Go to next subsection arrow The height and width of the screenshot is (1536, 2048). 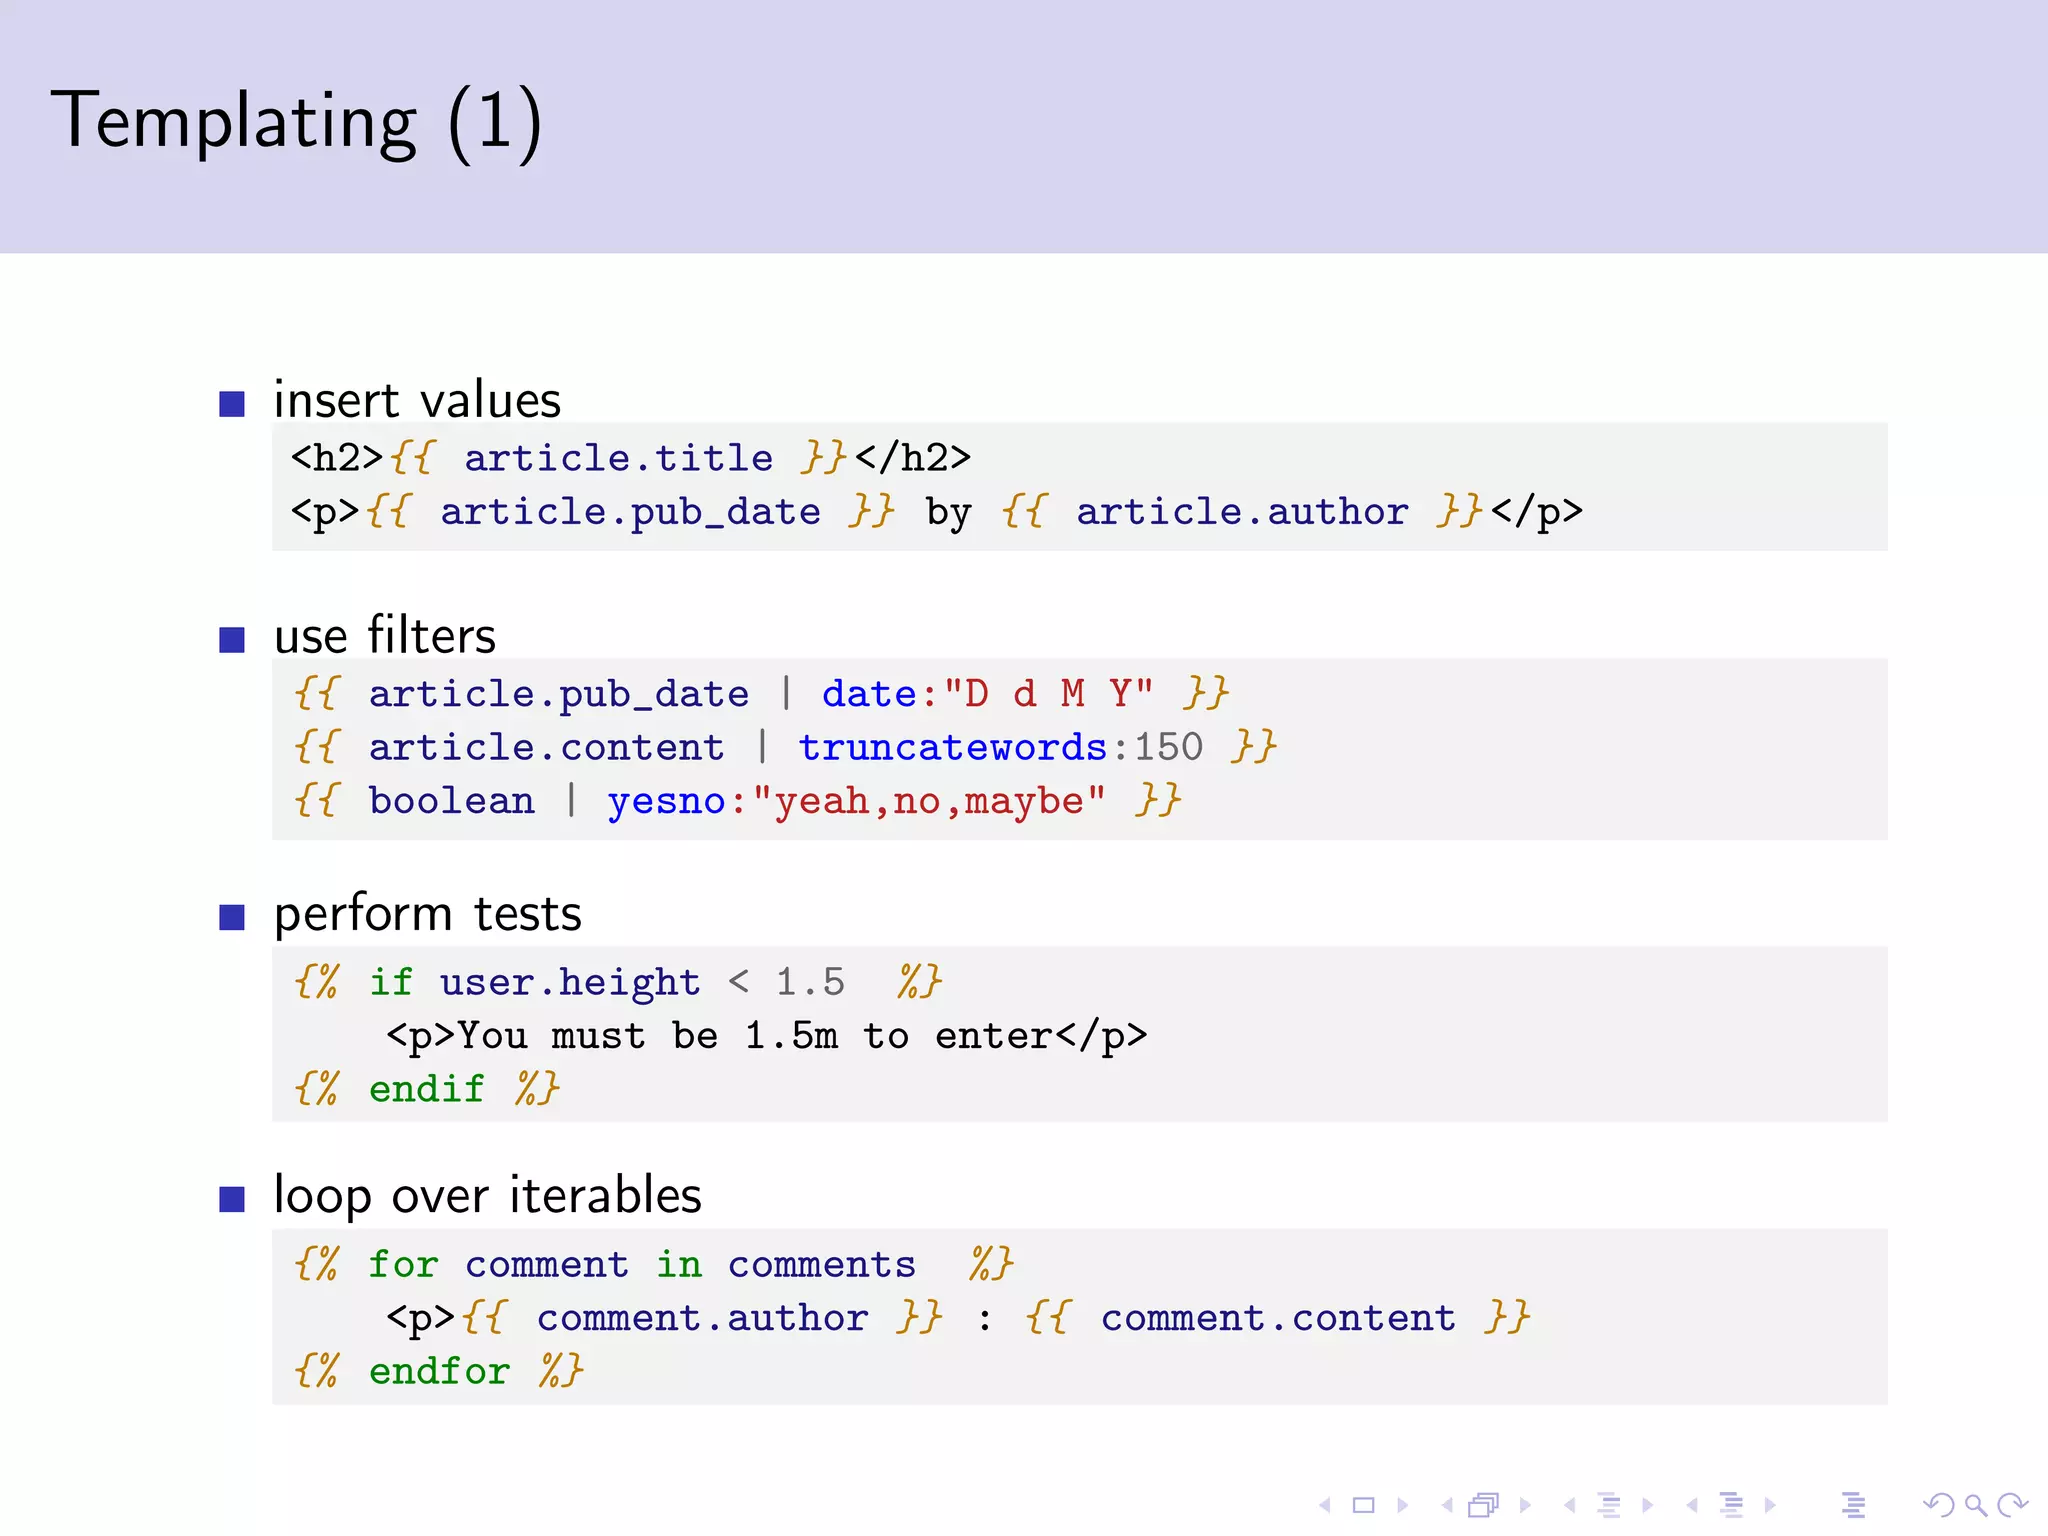[1647, 1505]
